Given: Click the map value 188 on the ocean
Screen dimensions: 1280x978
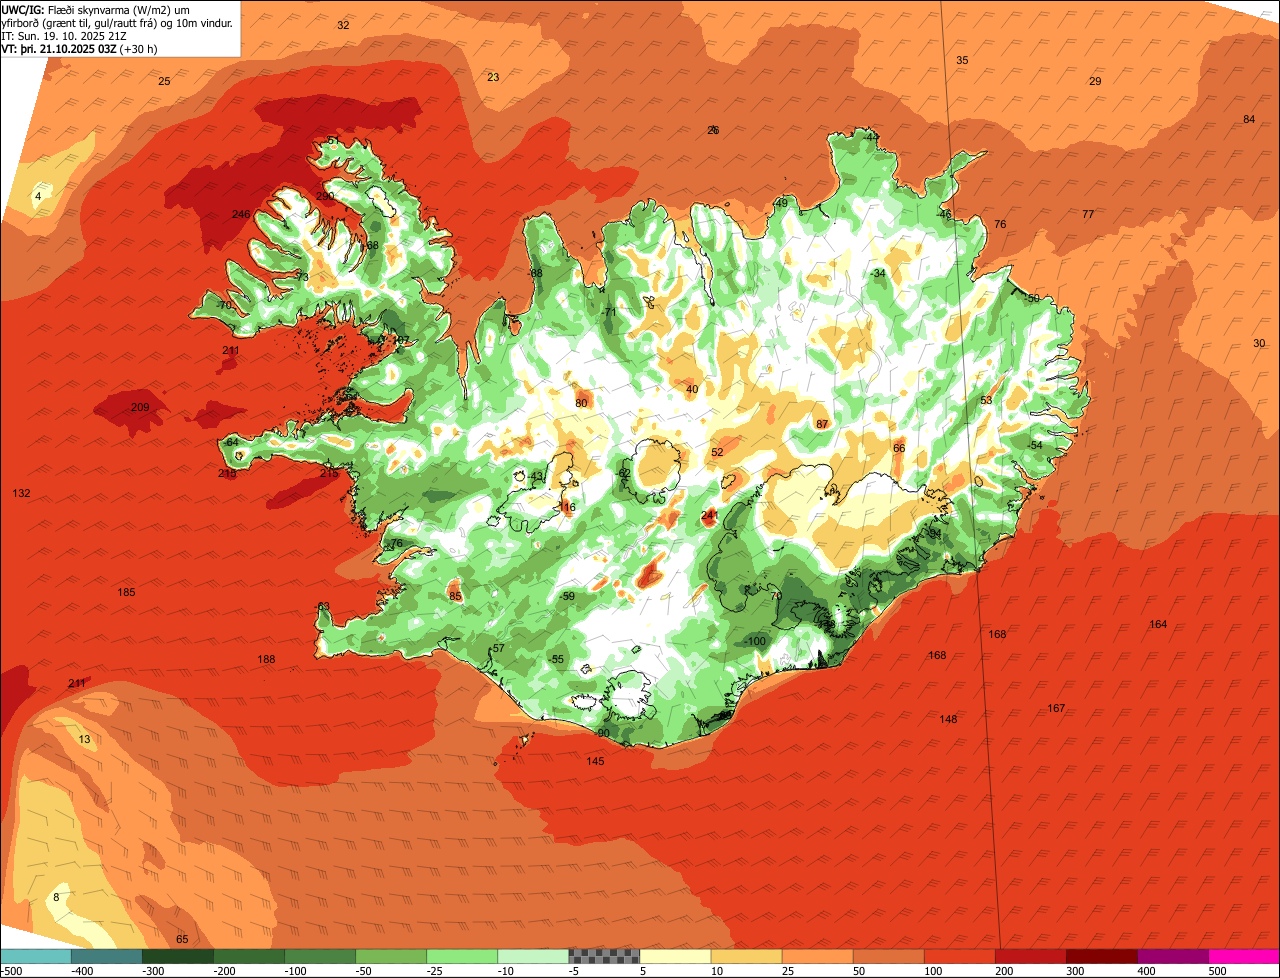Looking at the screenshot, I should point(266,659).
